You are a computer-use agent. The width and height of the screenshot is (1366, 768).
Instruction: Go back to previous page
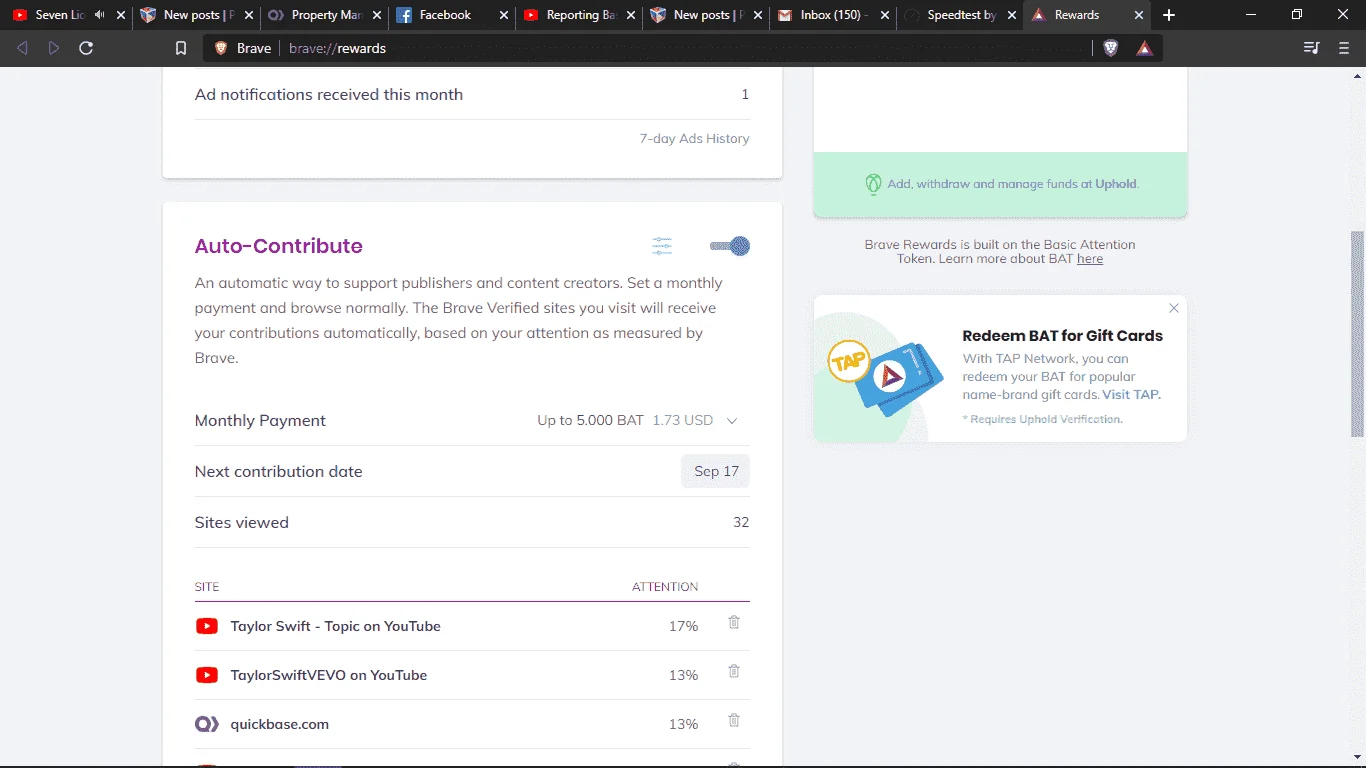point(23,48)
